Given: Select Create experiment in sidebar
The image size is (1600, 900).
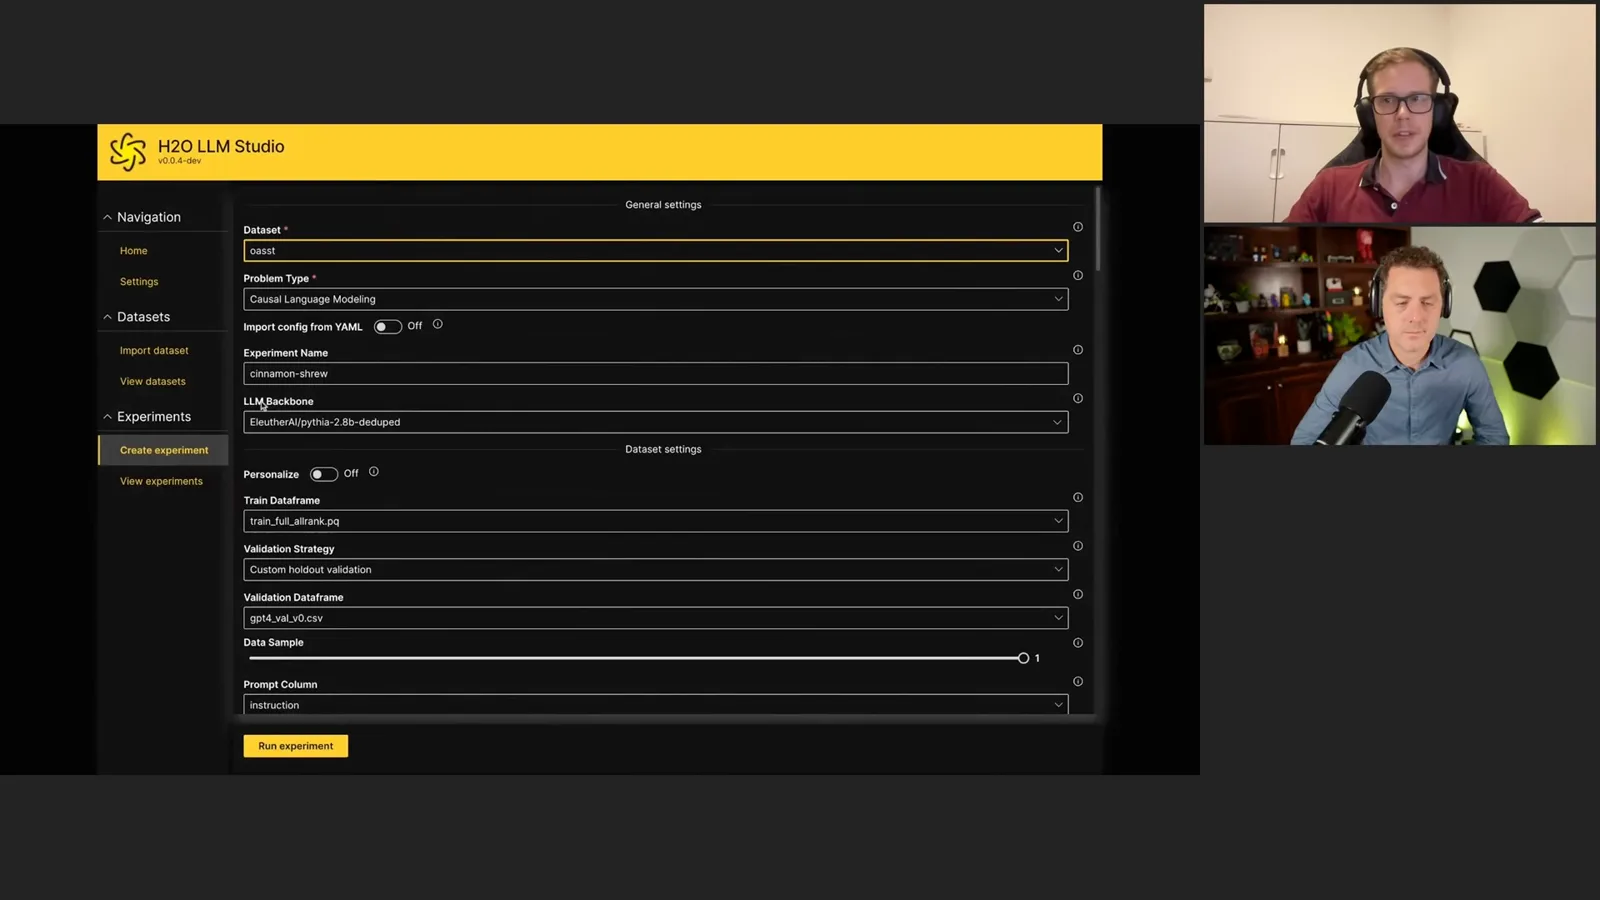Looking at the screenshot, I should click(164, 450).
